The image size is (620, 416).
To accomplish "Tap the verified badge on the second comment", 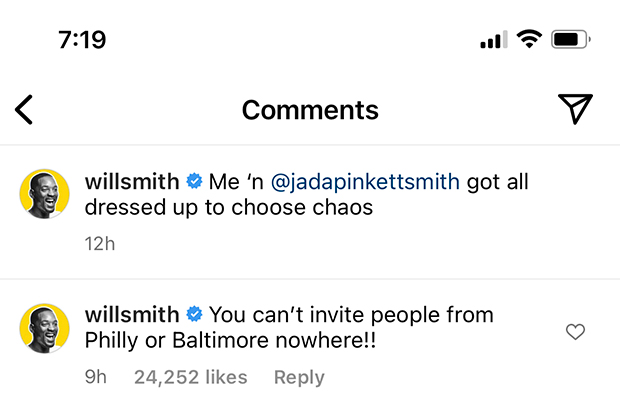I will pyautogui.click(x=194, y=315).
